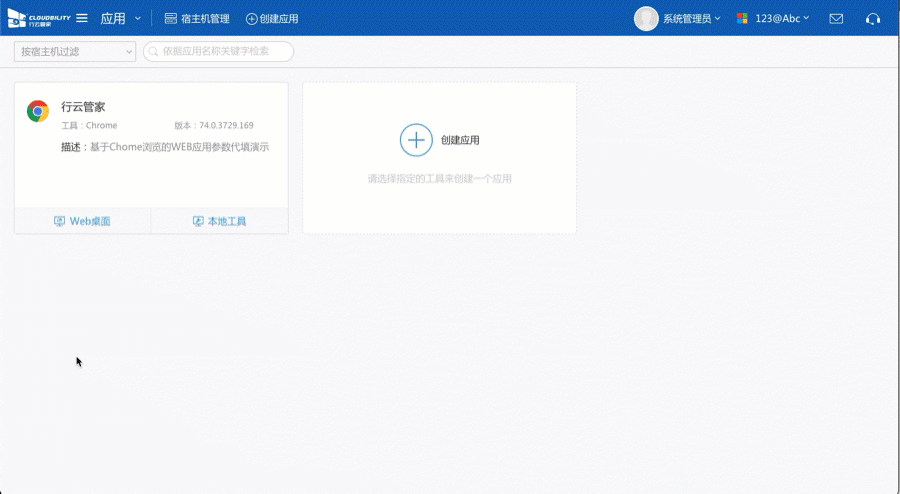Click the Chrome icon on 行云管家 card
This screenshot has height=494, width=900.
click(38, 111)
